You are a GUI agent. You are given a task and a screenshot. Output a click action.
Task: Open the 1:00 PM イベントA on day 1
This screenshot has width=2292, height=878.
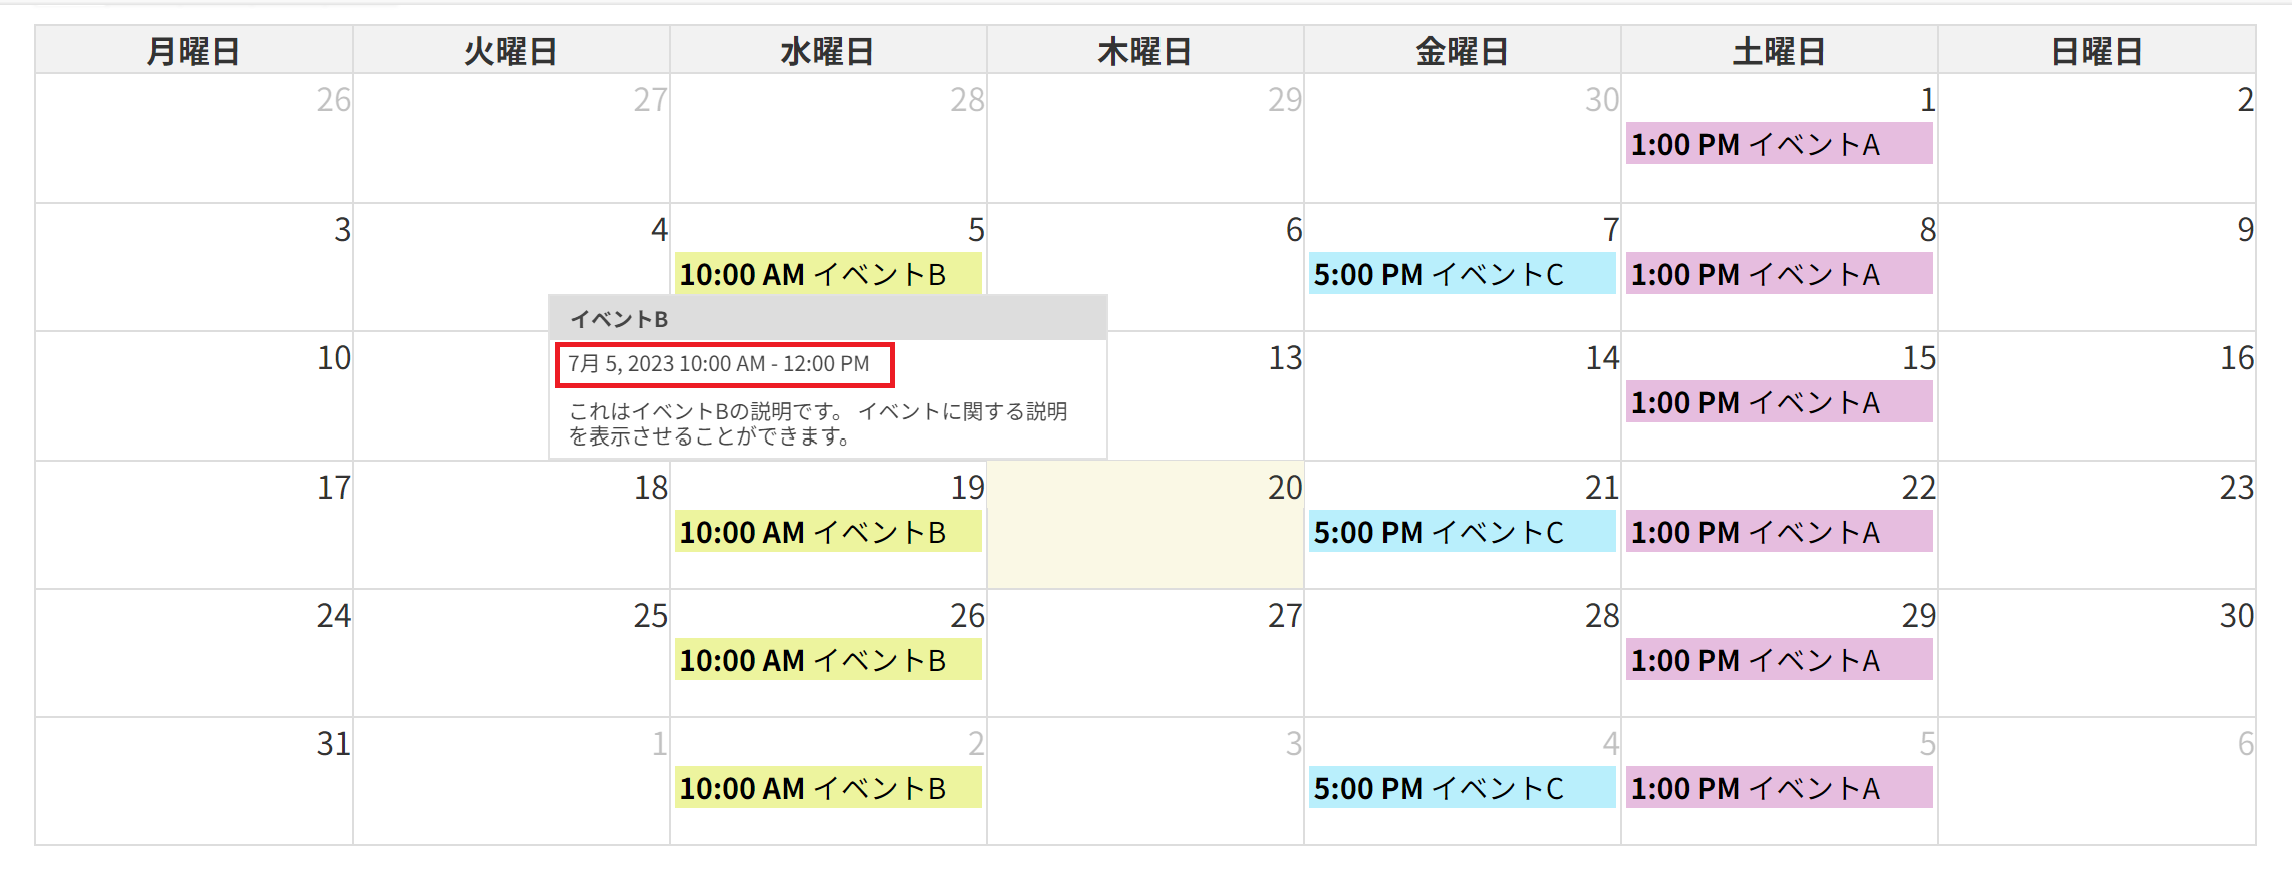[1779, 144]
